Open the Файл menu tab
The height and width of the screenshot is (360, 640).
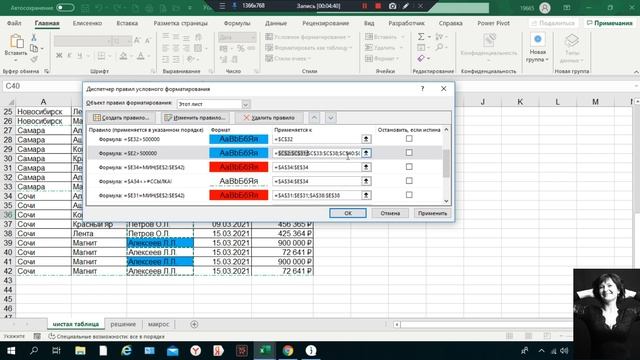[14, 23]
